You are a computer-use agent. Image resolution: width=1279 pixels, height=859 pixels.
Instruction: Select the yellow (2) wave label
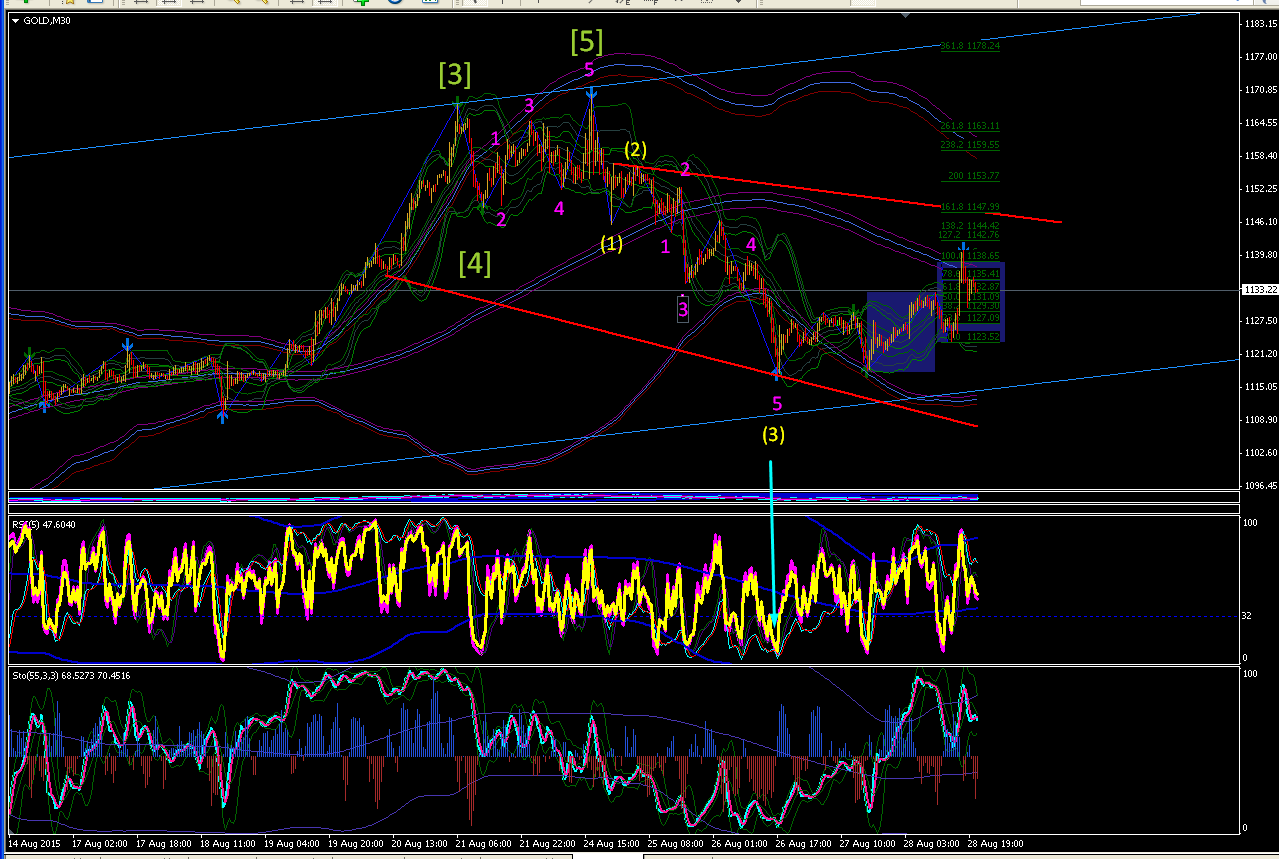tap(636, 150)
